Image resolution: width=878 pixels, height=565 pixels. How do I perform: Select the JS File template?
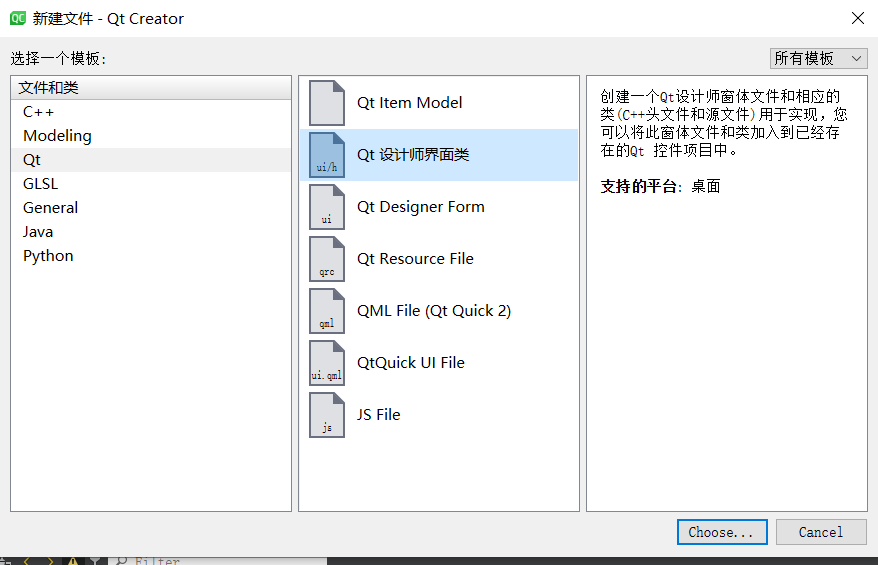[439, 415]
